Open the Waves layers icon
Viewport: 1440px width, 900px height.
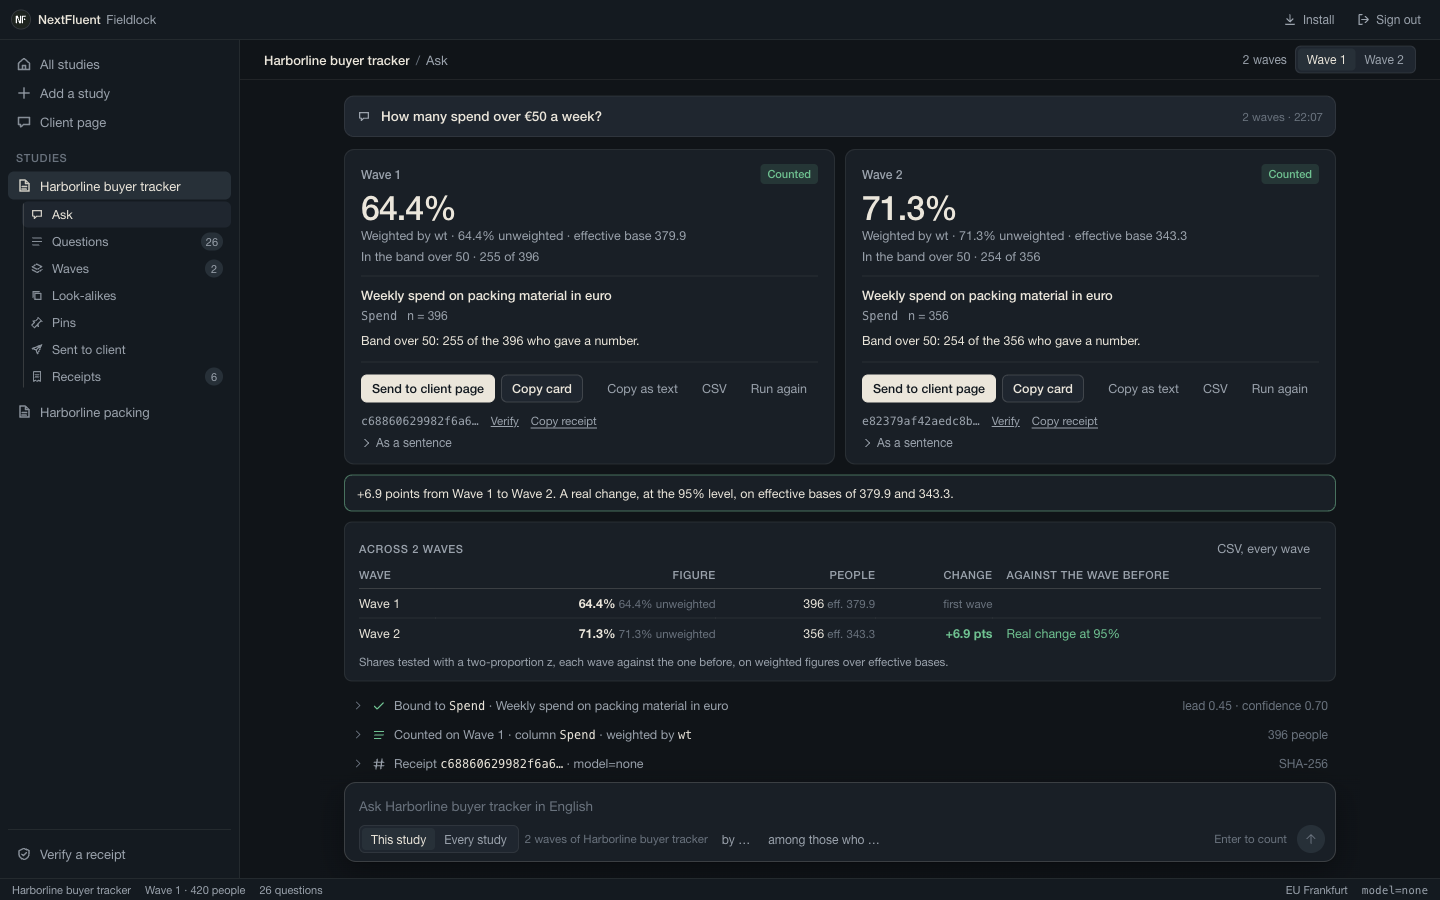(37, 269)
